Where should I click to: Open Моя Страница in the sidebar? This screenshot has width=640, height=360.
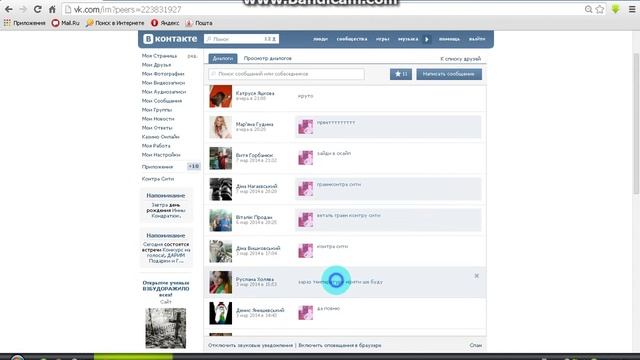coord(160,56)
